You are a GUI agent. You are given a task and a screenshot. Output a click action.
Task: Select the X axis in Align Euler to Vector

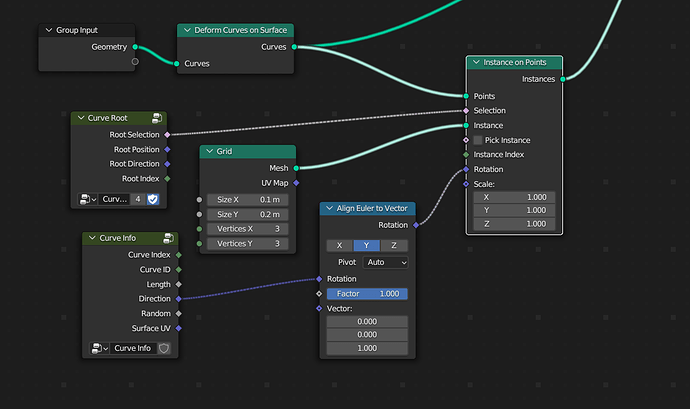tap(339, 246)
